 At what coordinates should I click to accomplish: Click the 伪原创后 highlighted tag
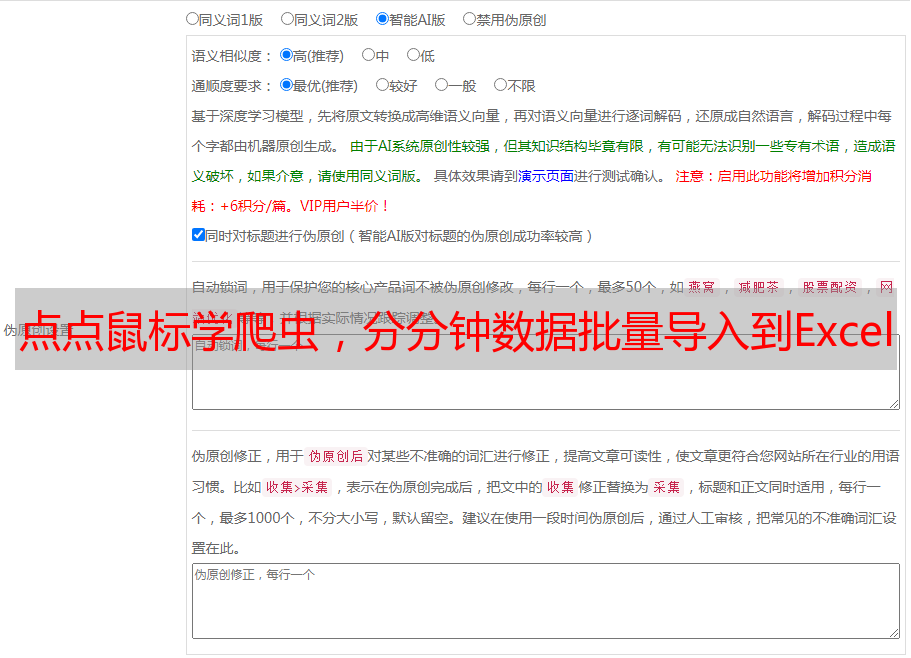tap(336, 456)
